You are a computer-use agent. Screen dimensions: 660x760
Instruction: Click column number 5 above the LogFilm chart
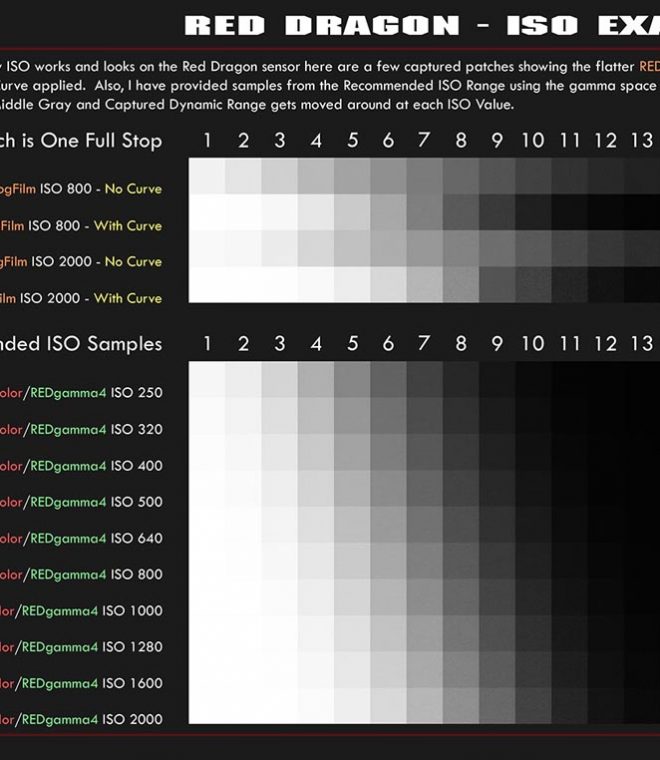pos(352,141)
